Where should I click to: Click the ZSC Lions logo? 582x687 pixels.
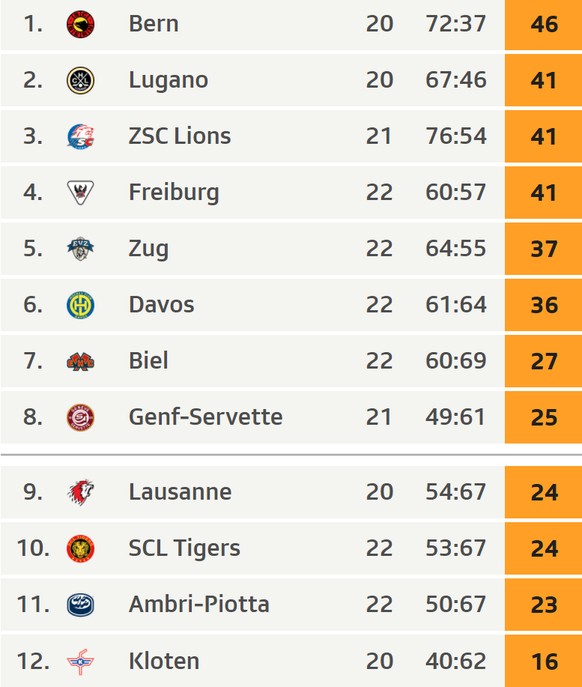pos(80,136)
